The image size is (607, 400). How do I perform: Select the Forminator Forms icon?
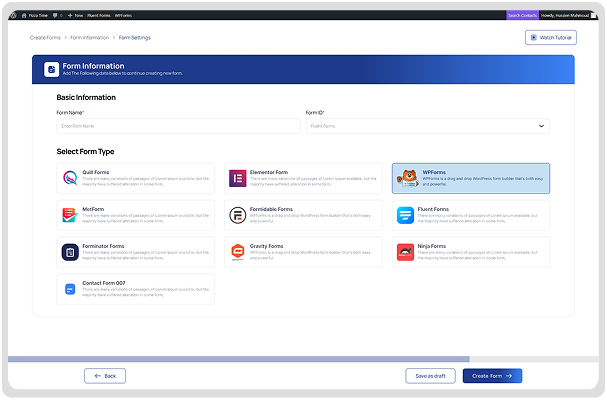pos(70,252)
